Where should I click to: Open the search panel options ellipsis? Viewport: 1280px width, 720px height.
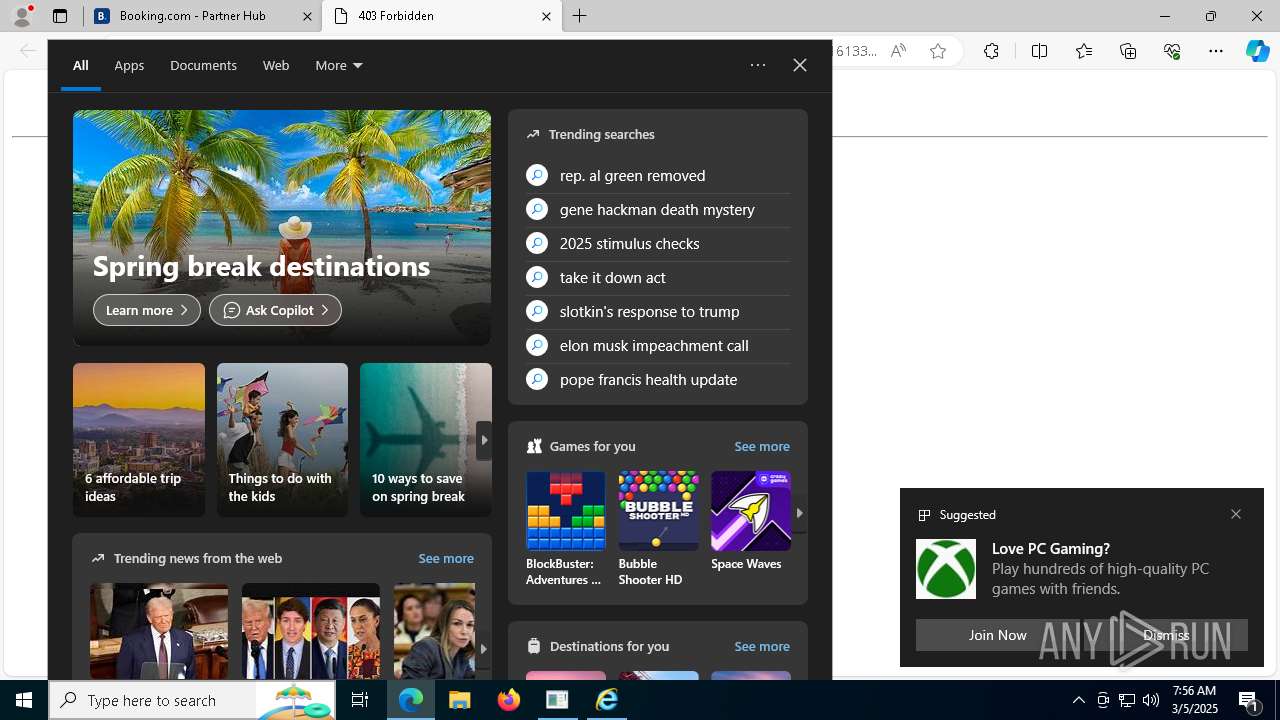tap(758, 66)
